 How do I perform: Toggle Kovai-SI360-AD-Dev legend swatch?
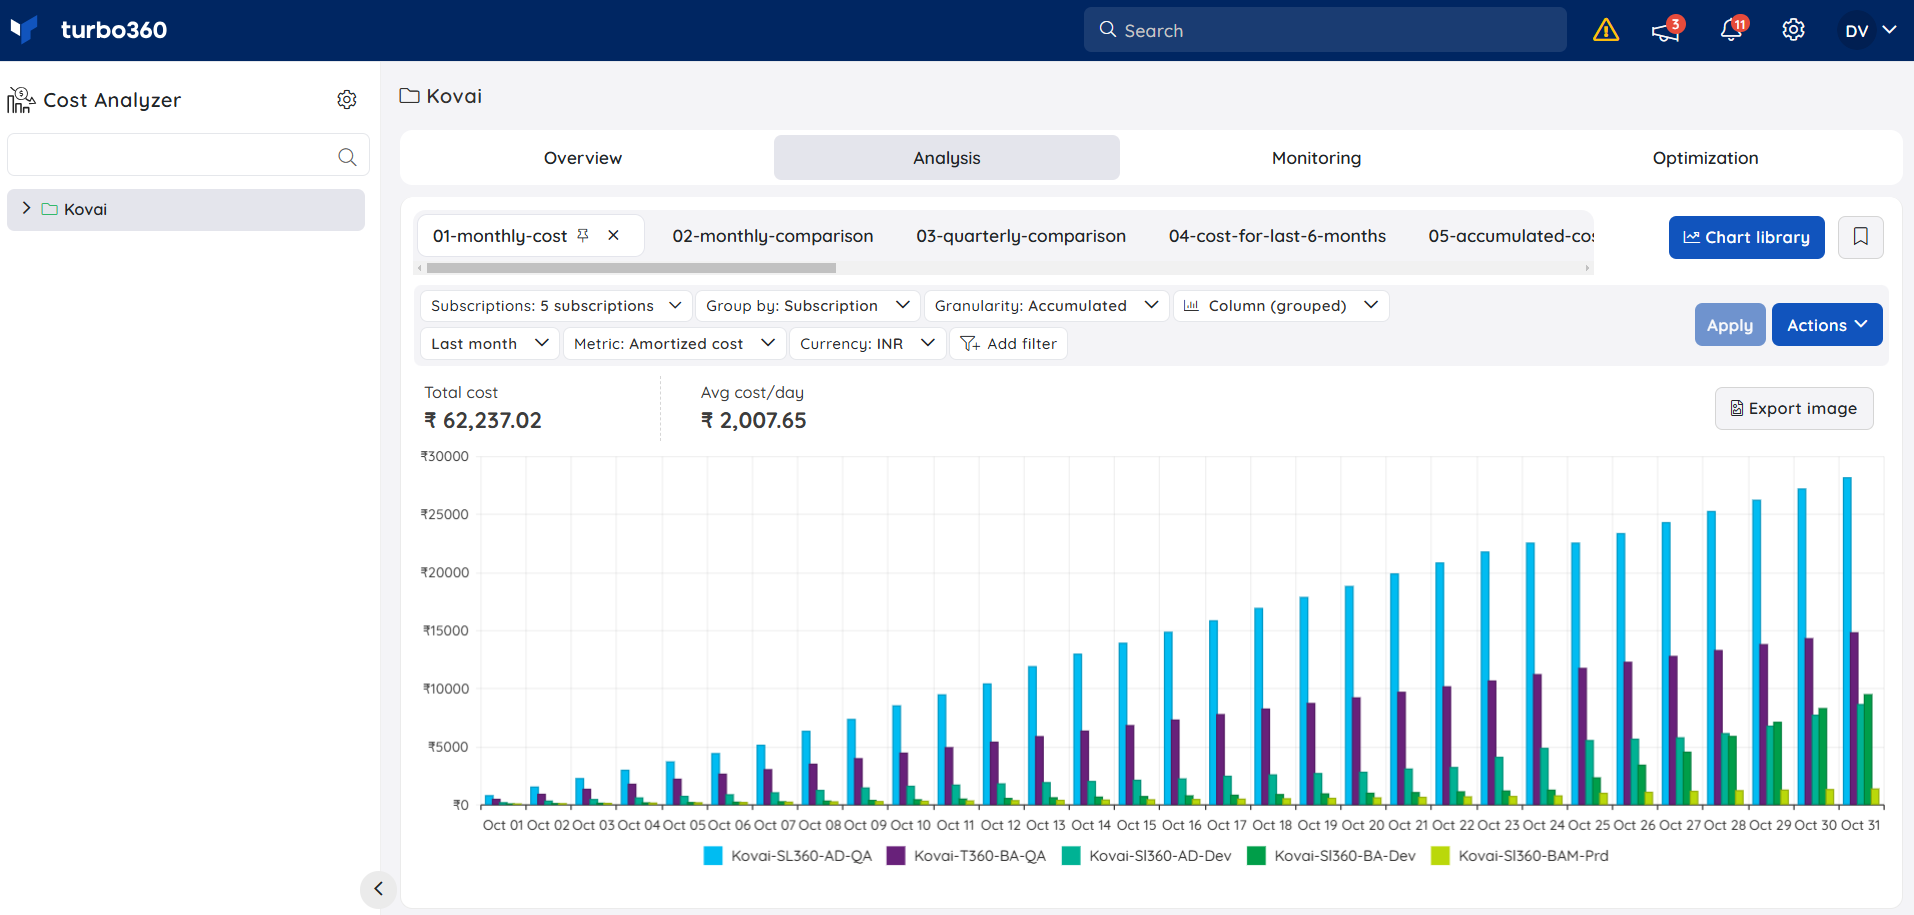pyautogui.click(x=1071, y=856)
